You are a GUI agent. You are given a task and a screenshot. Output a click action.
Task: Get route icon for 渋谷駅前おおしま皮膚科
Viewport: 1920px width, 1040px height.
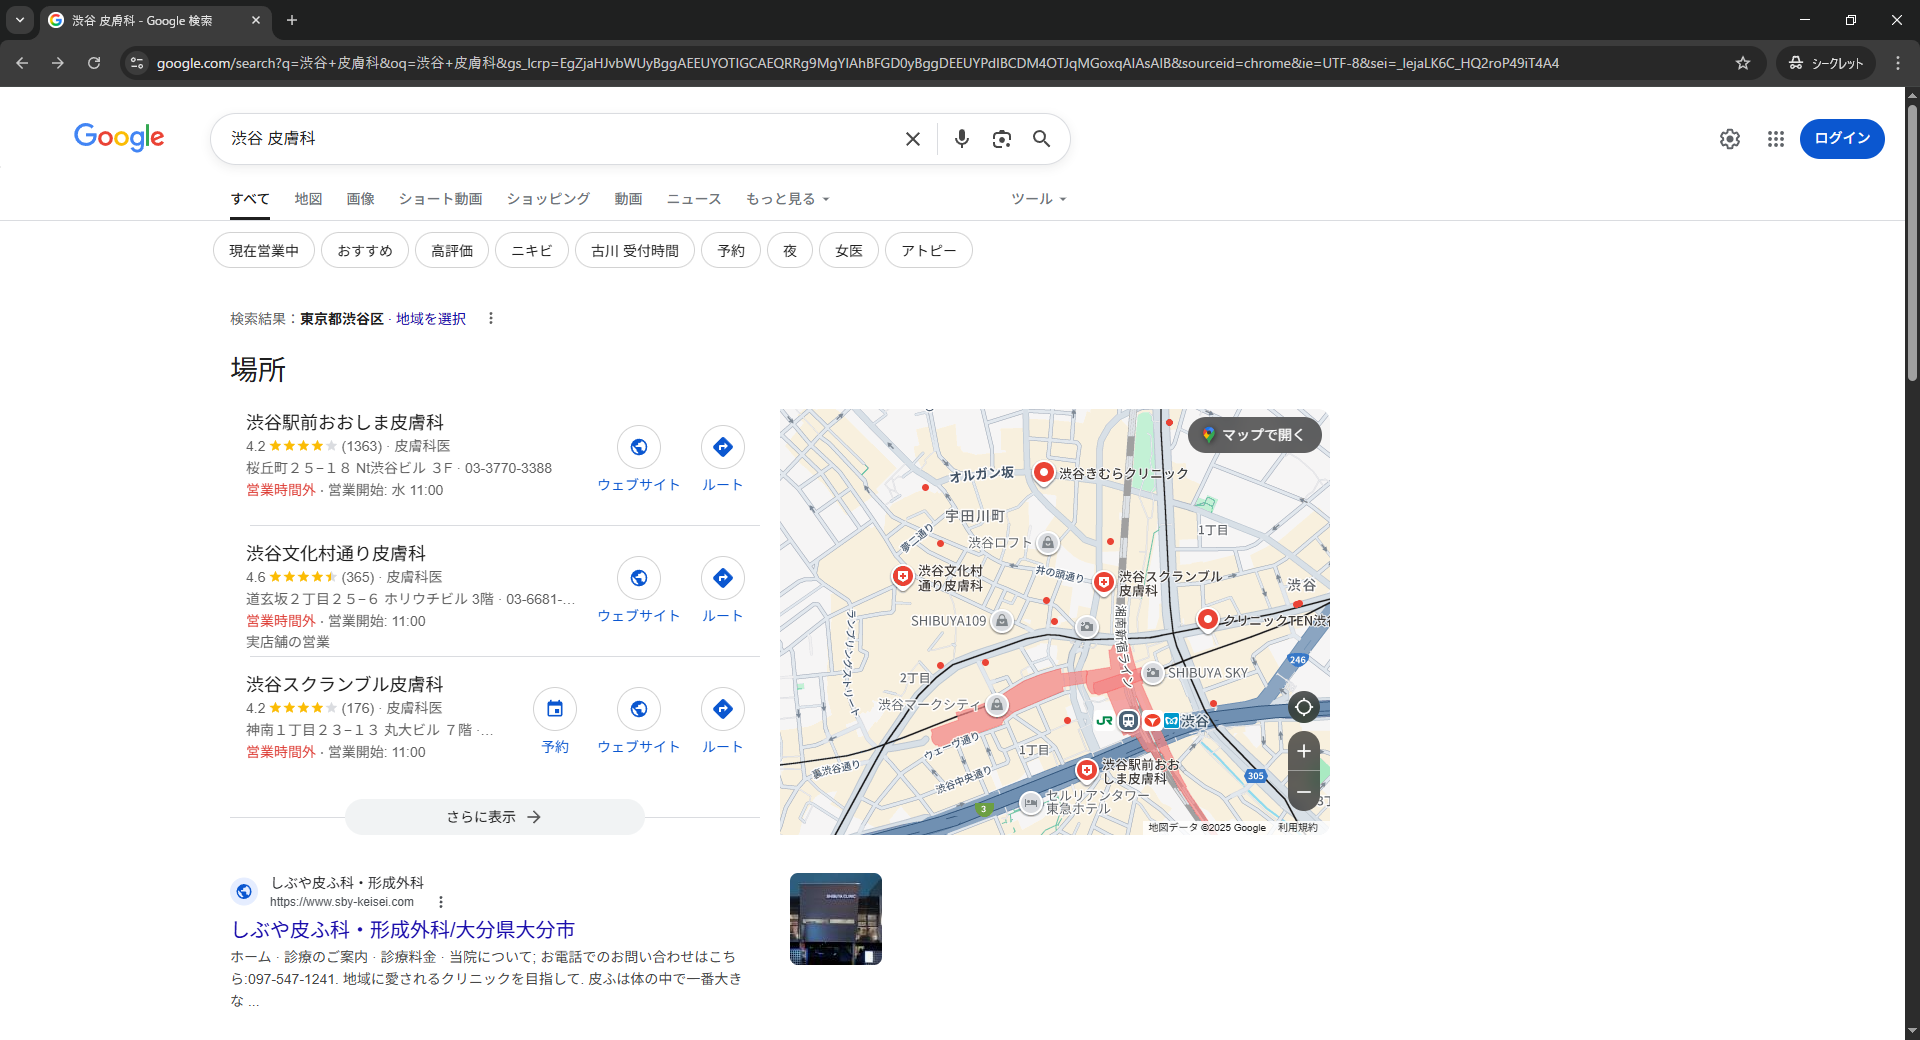pos(723,447)
